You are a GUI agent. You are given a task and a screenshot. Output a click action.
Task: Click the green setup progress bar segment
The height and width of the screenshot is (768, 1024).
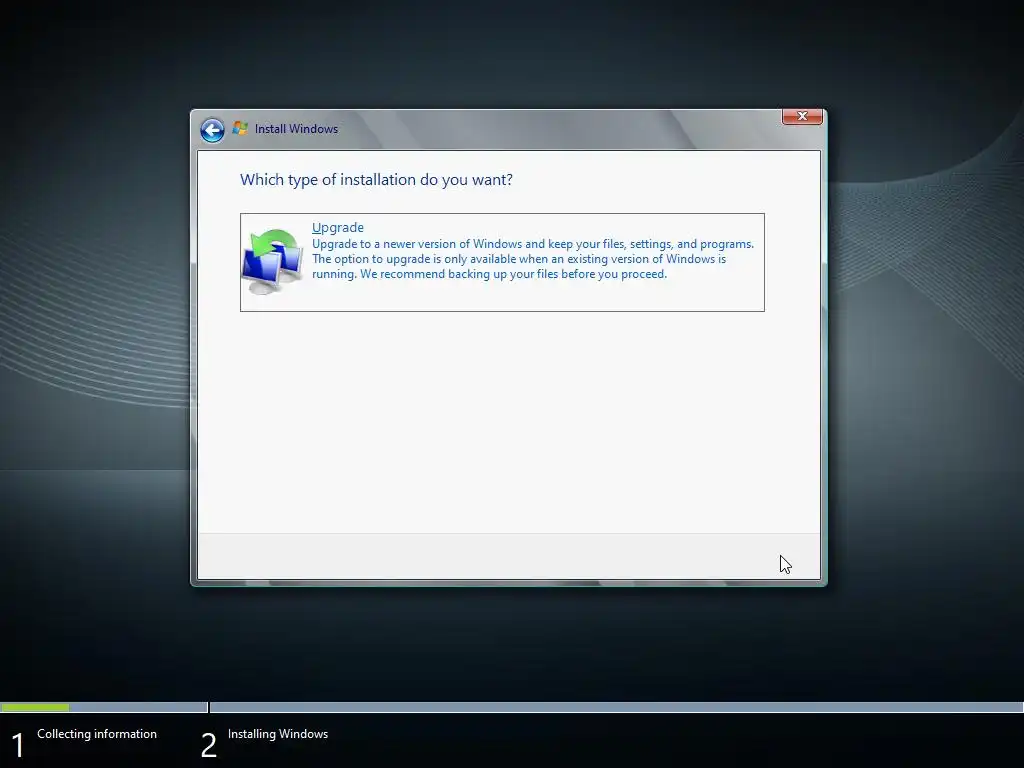point(35,707)
